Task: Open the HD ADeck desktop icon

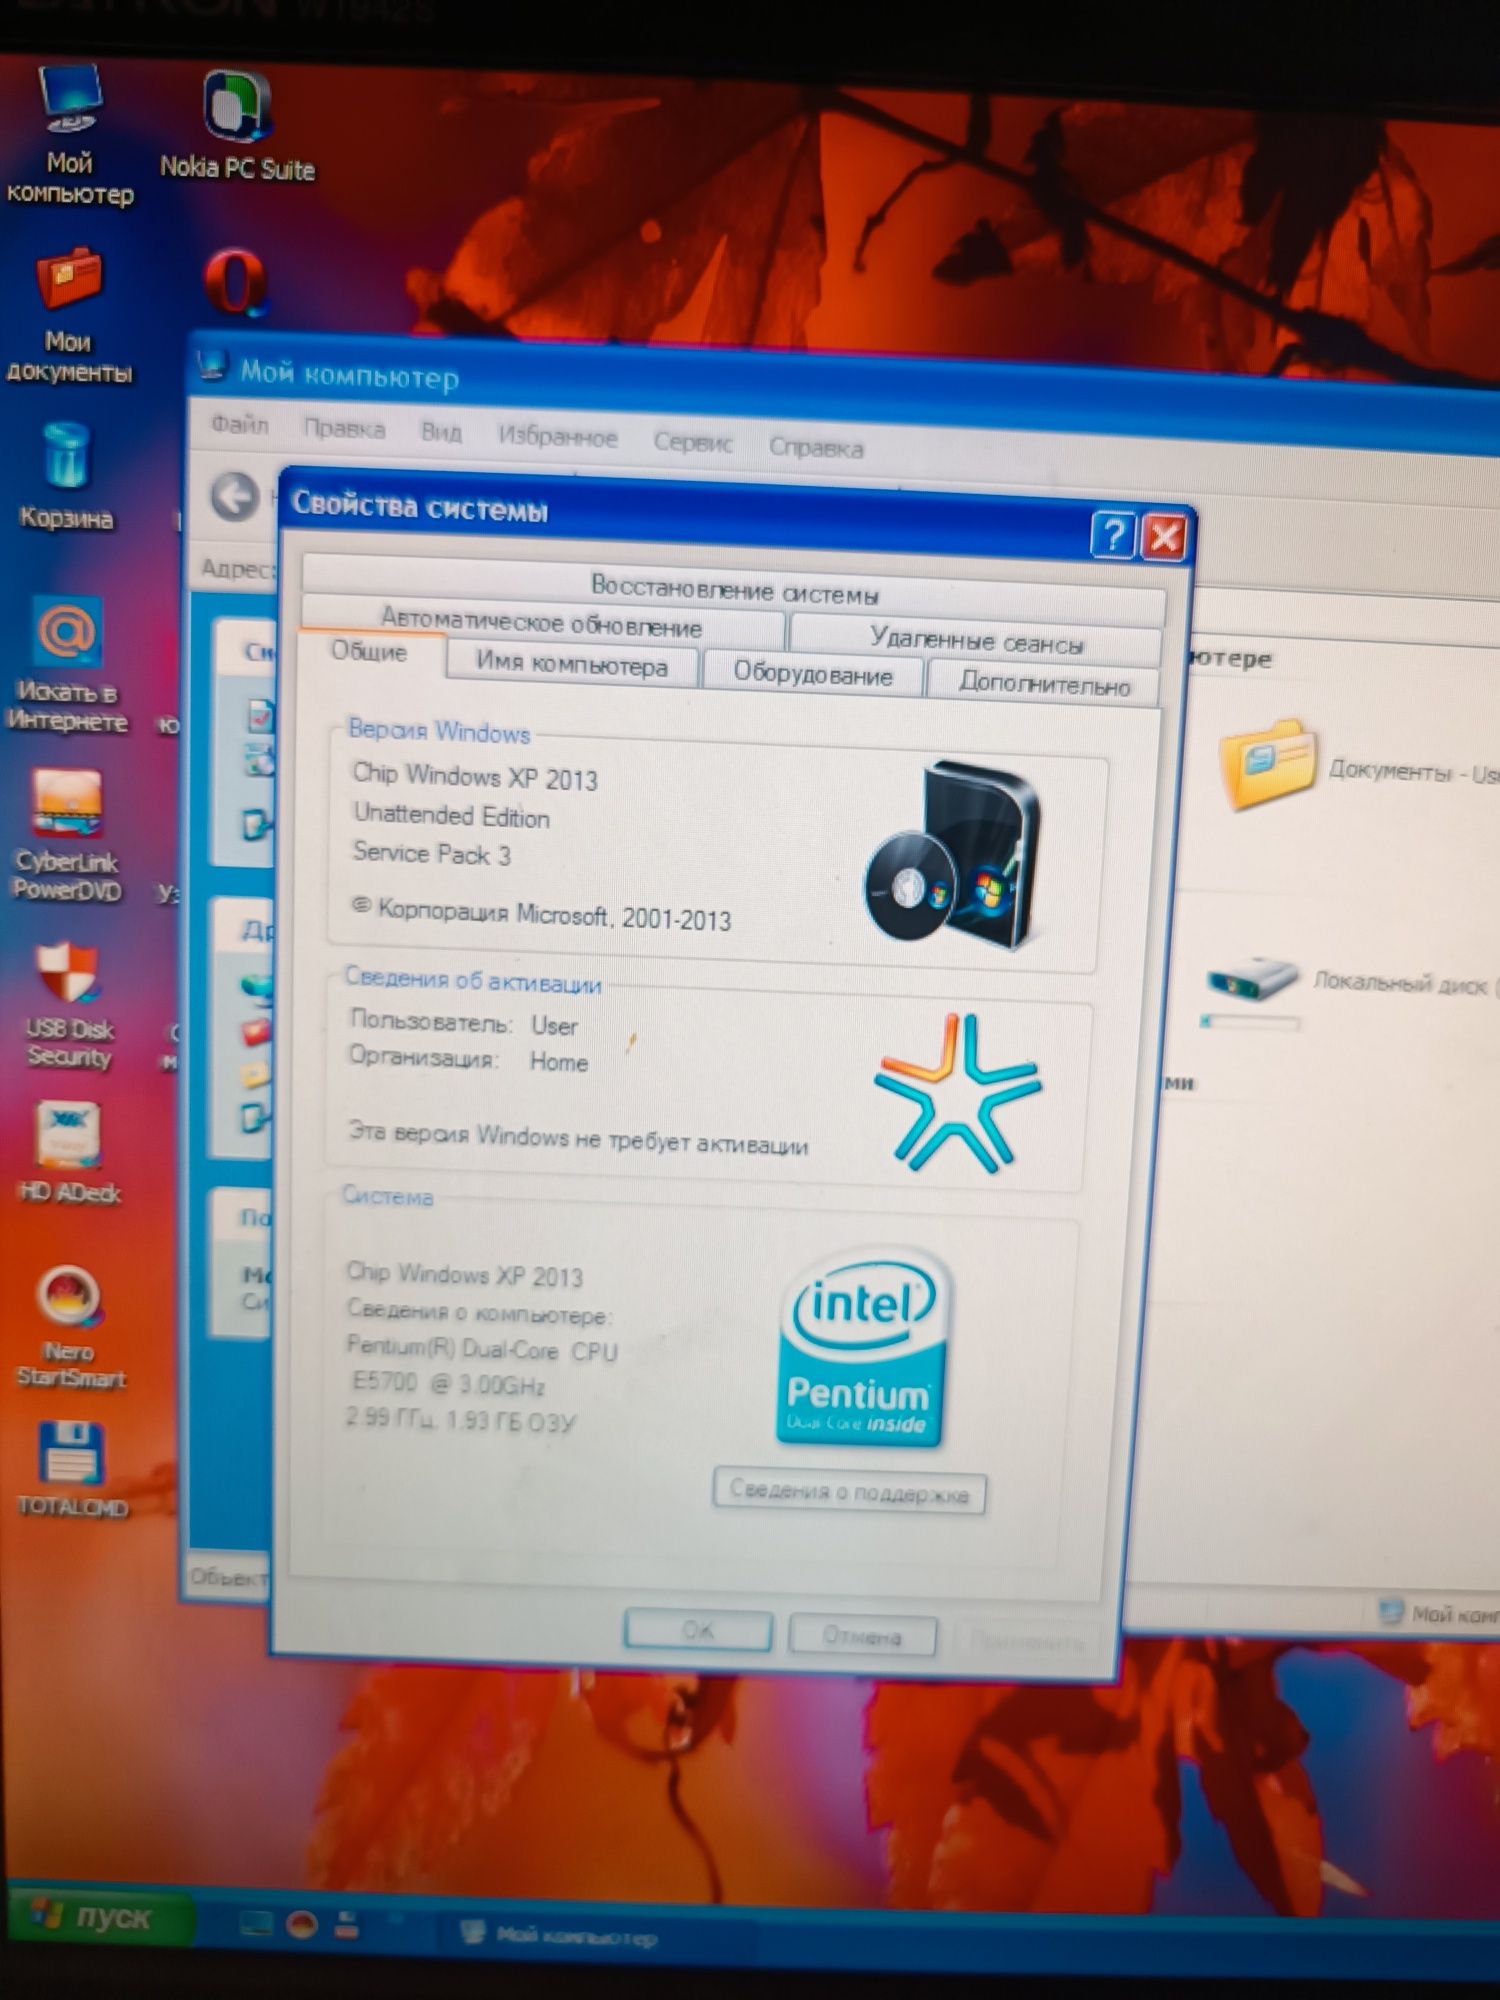Action: [x=68, y=1152]
